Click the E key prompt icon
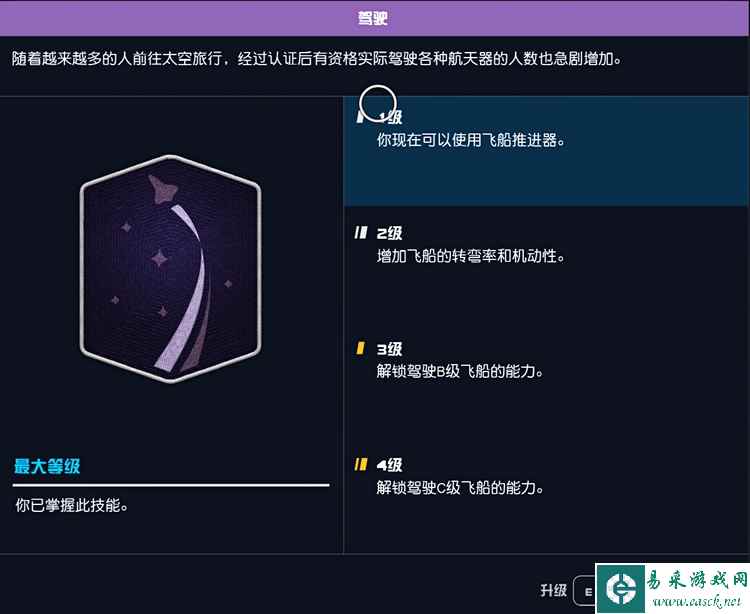 pyautogui.click(x=586, y=592)
